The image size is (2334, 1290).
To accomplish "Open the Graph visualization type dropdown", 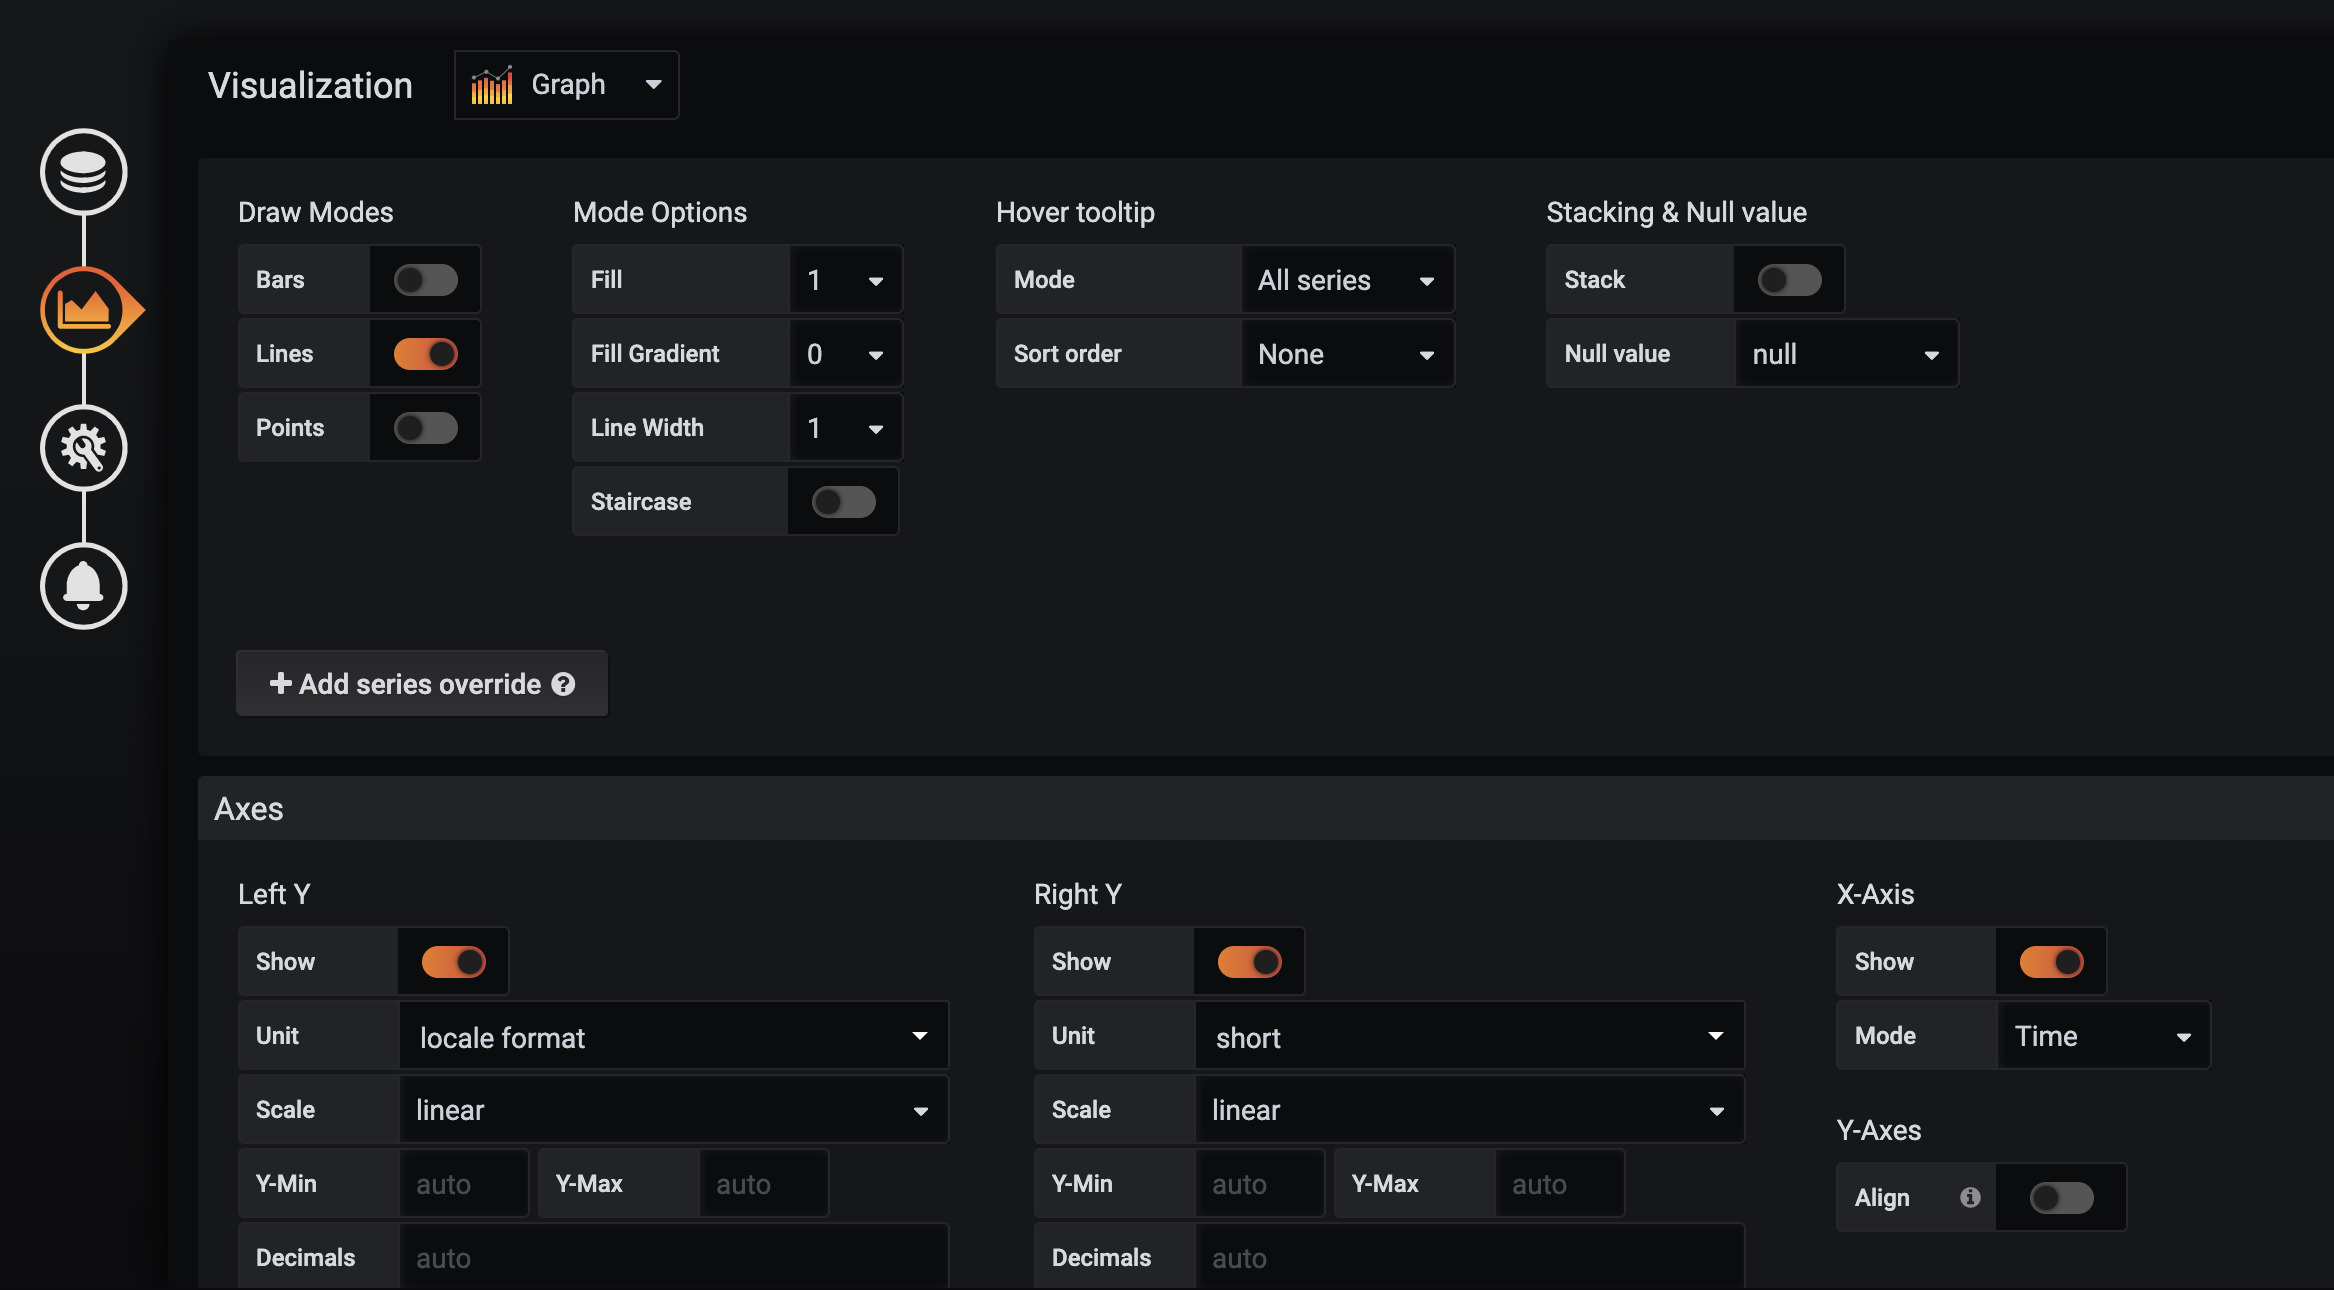I will [566, 85].
